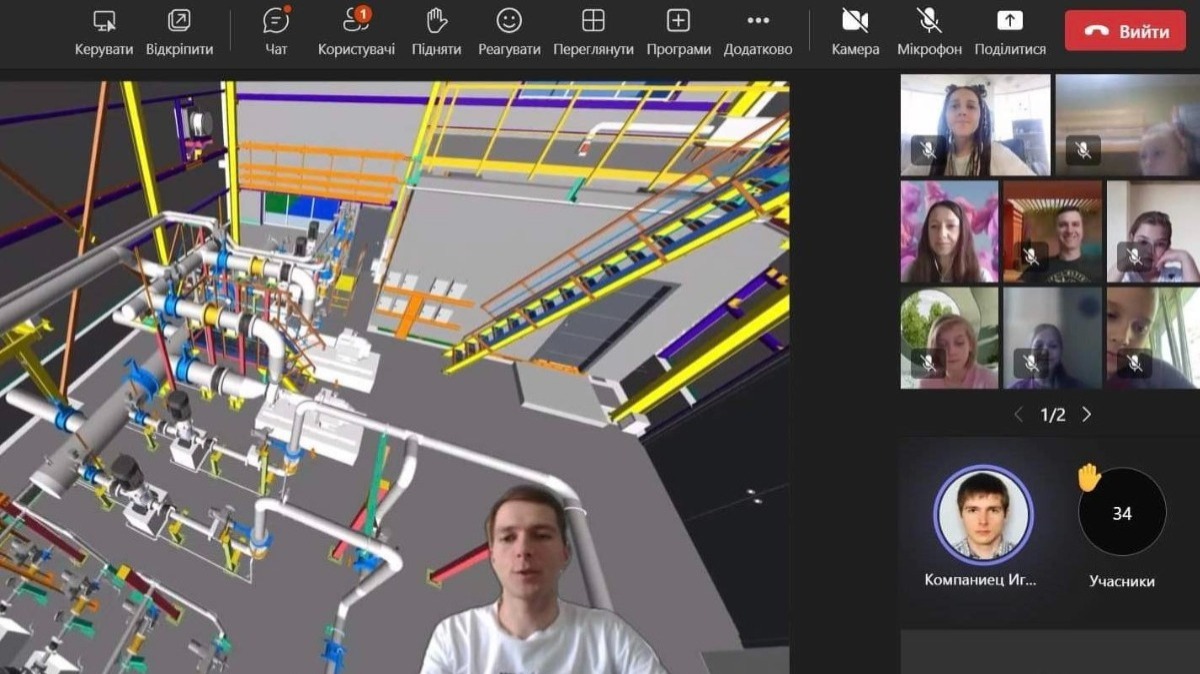This screenshot has width=1200, height=674.
Task: Select the top-left participant video with braids
Action: 975,125
